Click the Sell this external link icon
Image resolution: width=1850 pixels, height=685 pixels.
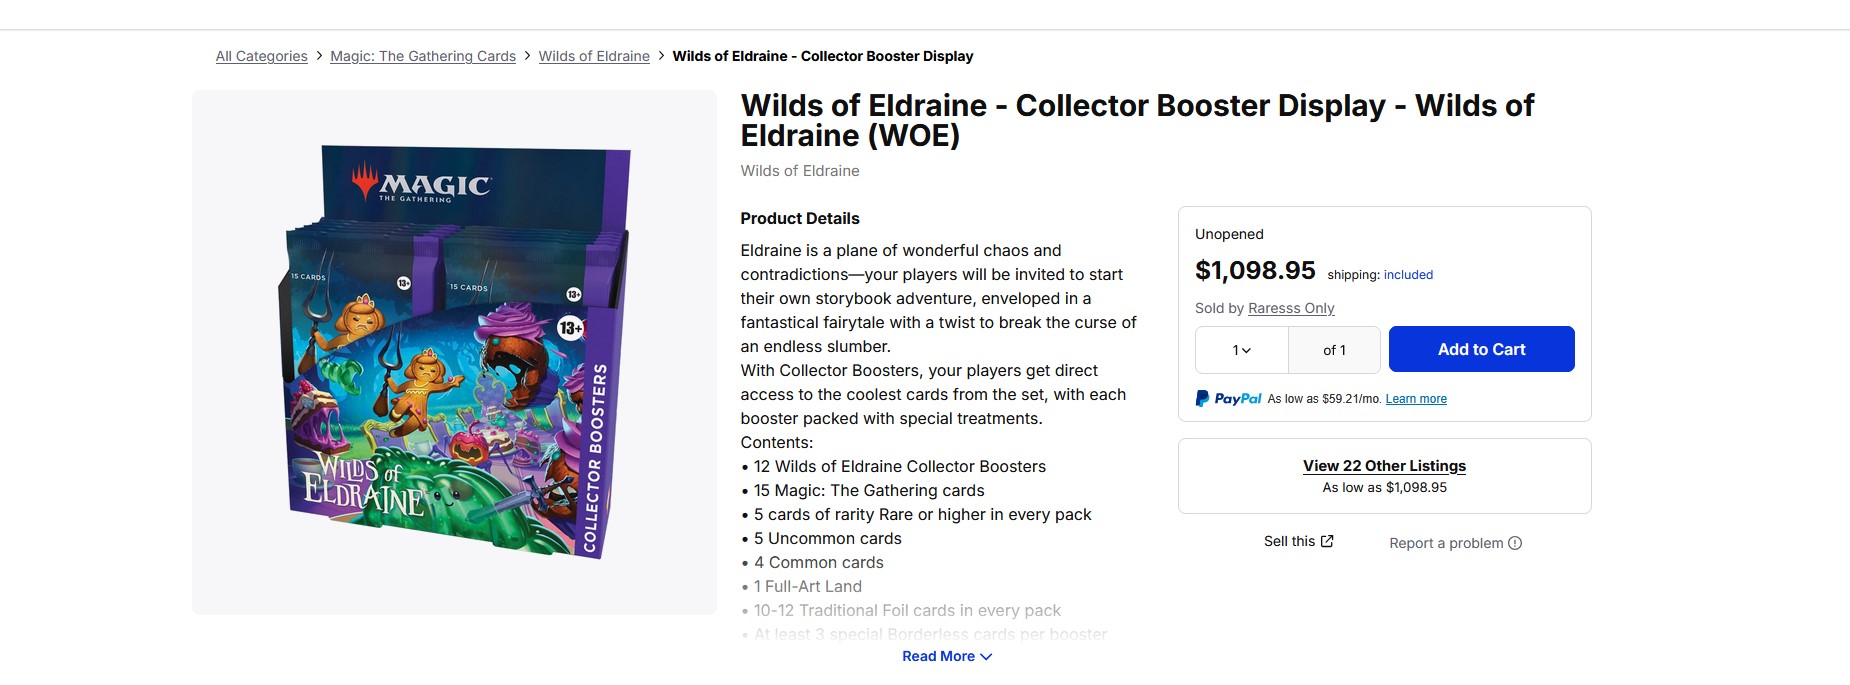(x=1327, y=541)
